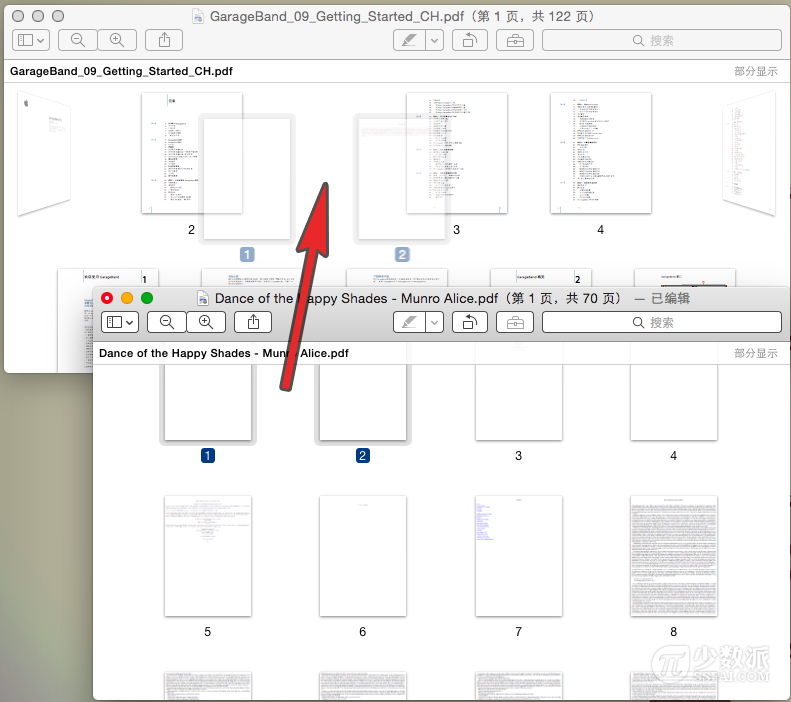This screenshot has width=791, height=702.
Task: Share the GarageBand PDF document
Action: 164,40
